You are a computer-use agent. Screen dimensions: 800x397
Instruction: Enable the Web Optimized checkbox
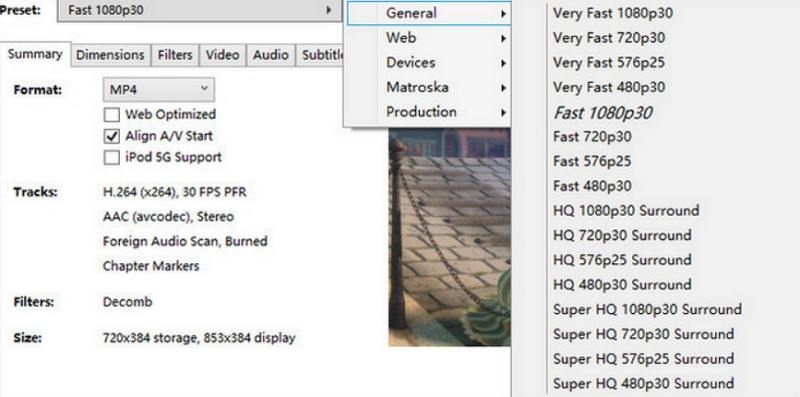112,114
